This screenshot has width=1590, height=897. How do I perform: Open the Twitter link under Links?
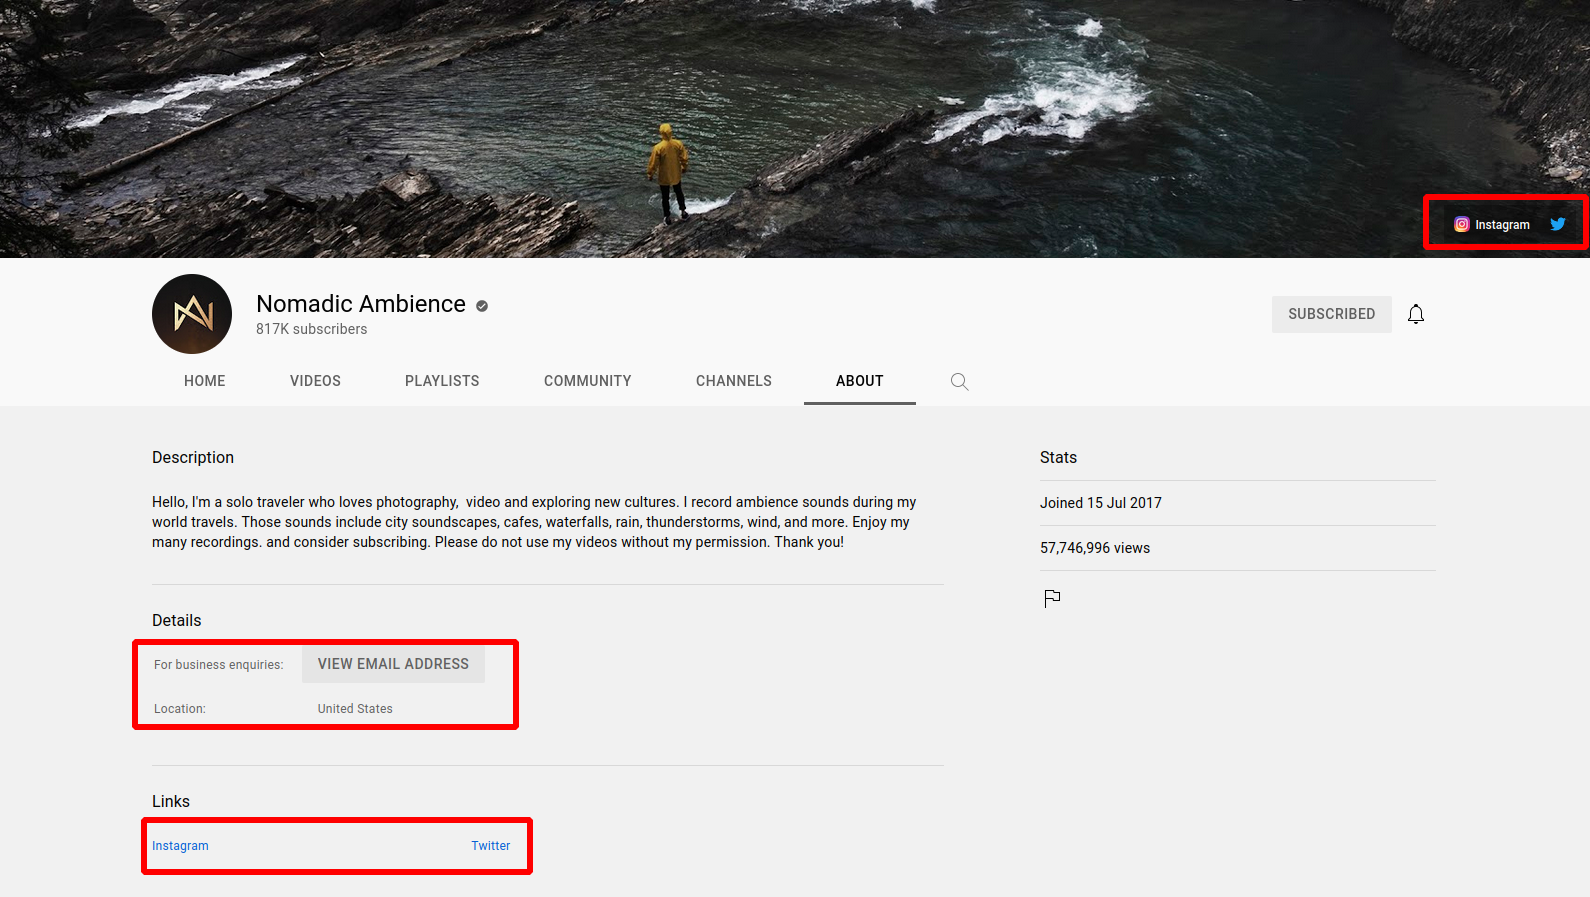(491, 846)
